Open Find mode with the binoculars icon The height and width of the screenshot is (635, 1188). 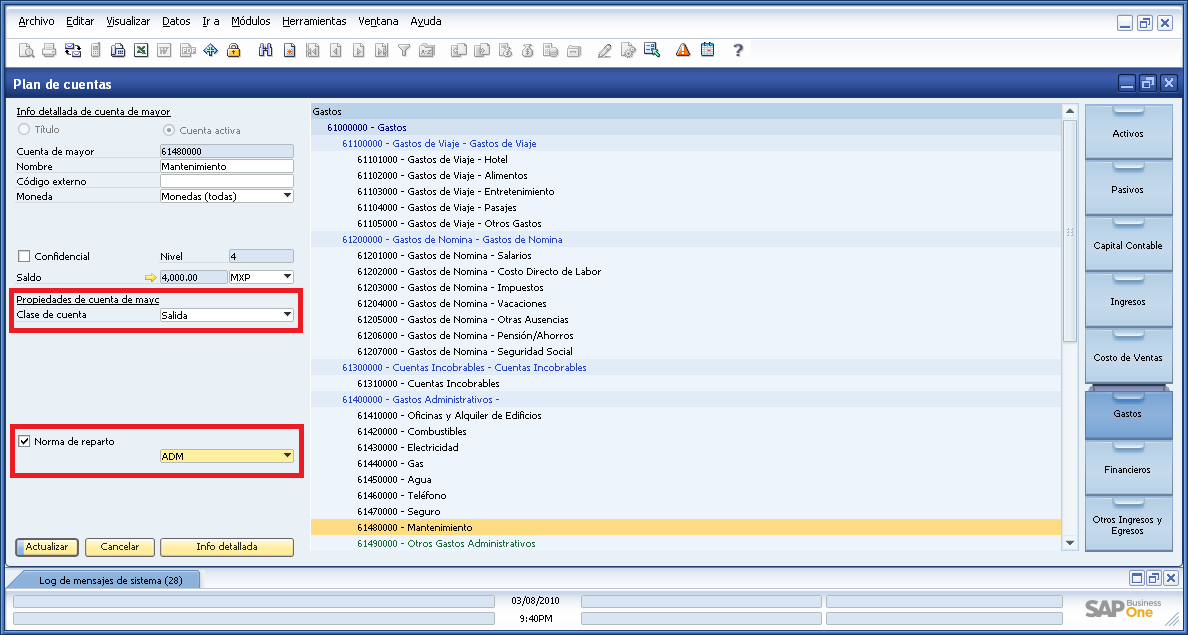[x=265, y=50]
